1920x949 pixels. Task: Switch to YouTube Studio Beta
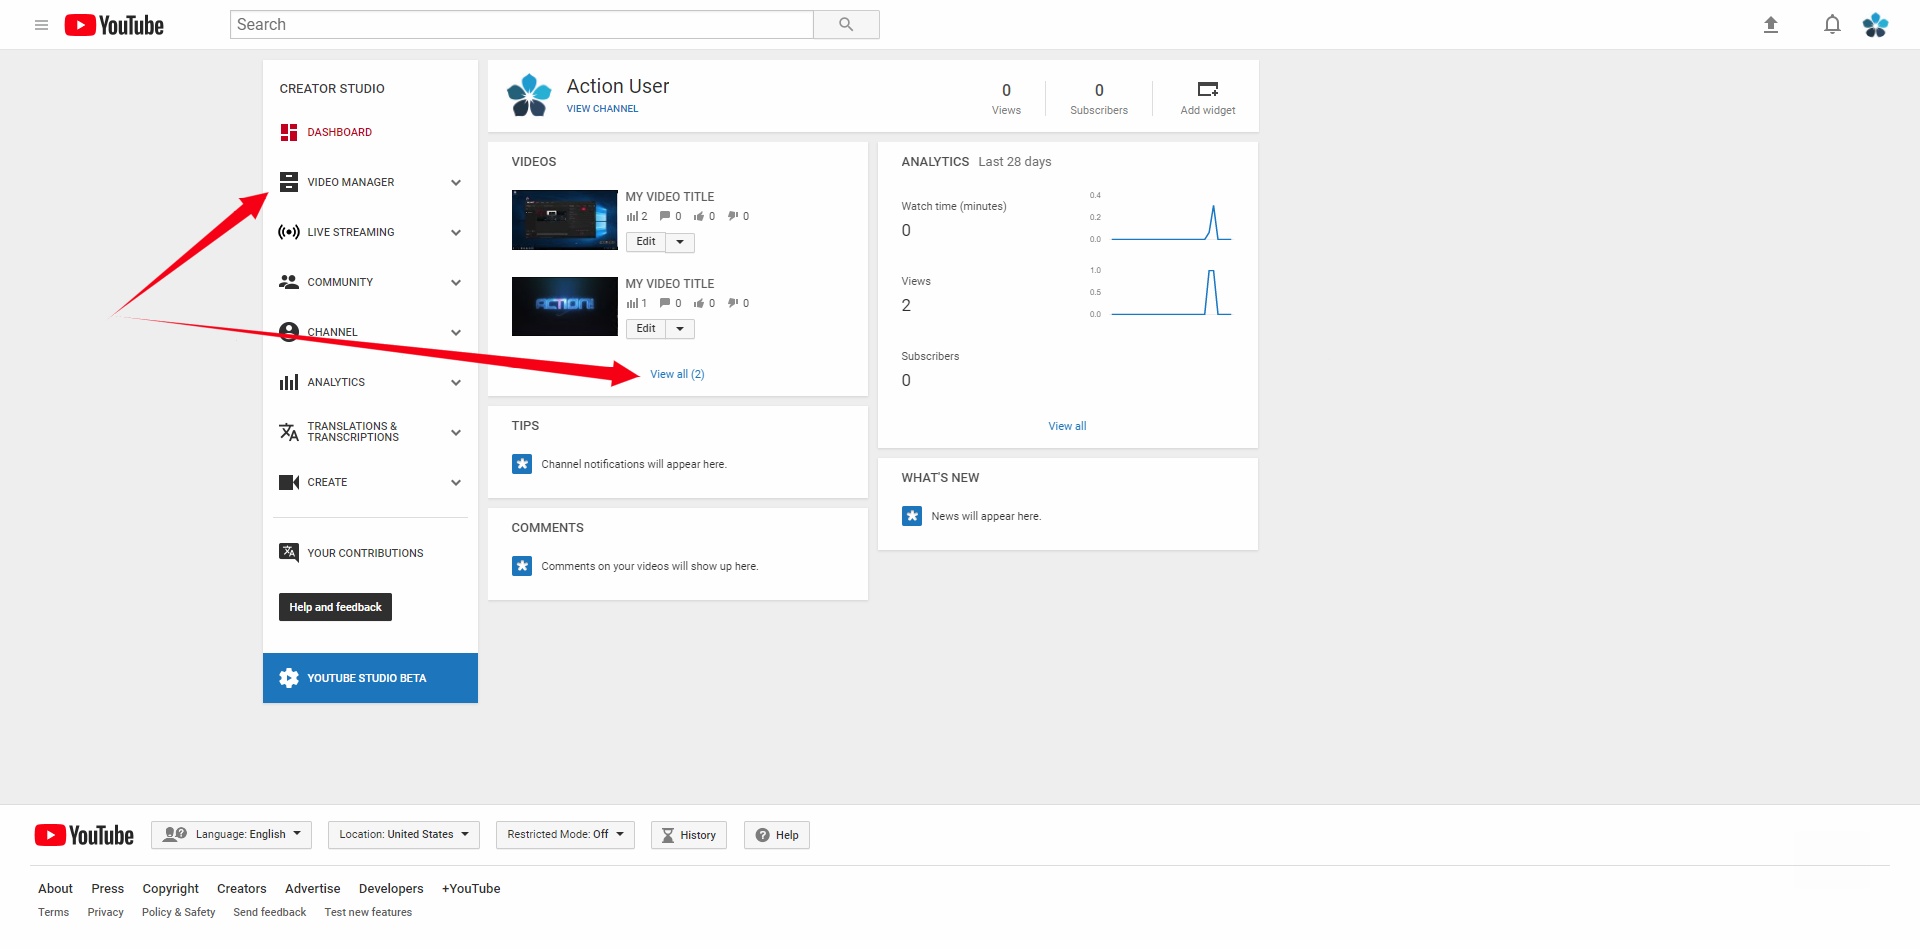click(x=370, y=677)
